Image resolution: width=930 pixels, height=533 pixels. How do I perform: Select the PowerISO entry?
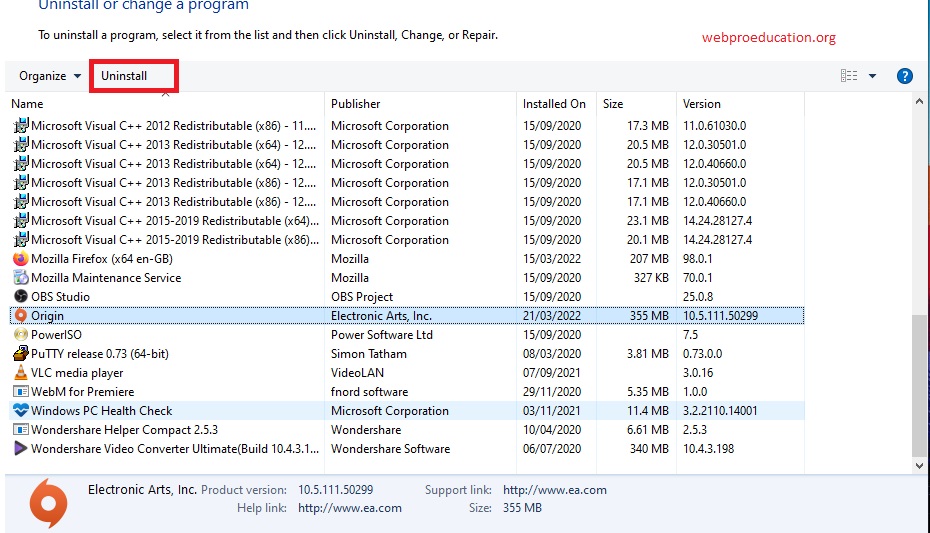[x=56, y=334]
